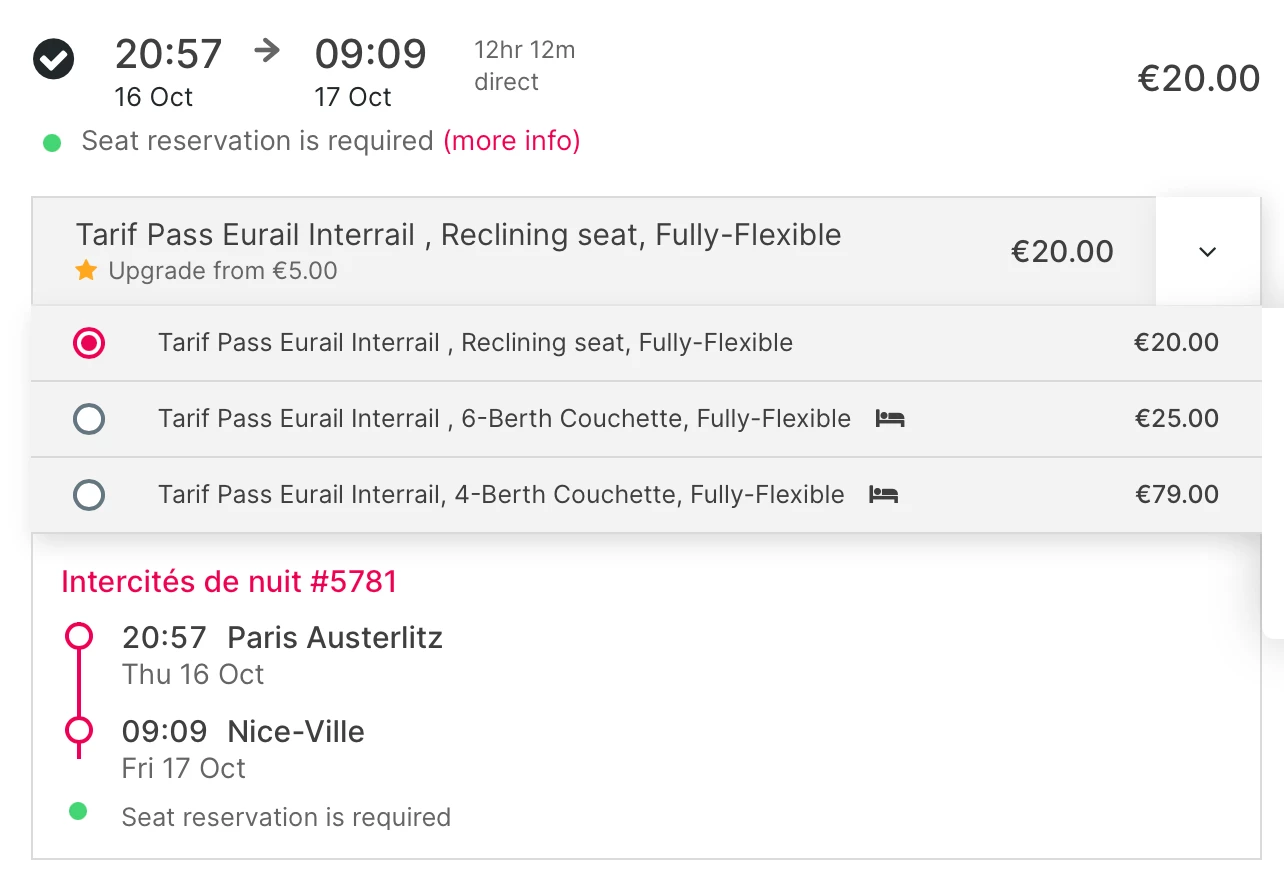Open the more info link

[511, 141]
